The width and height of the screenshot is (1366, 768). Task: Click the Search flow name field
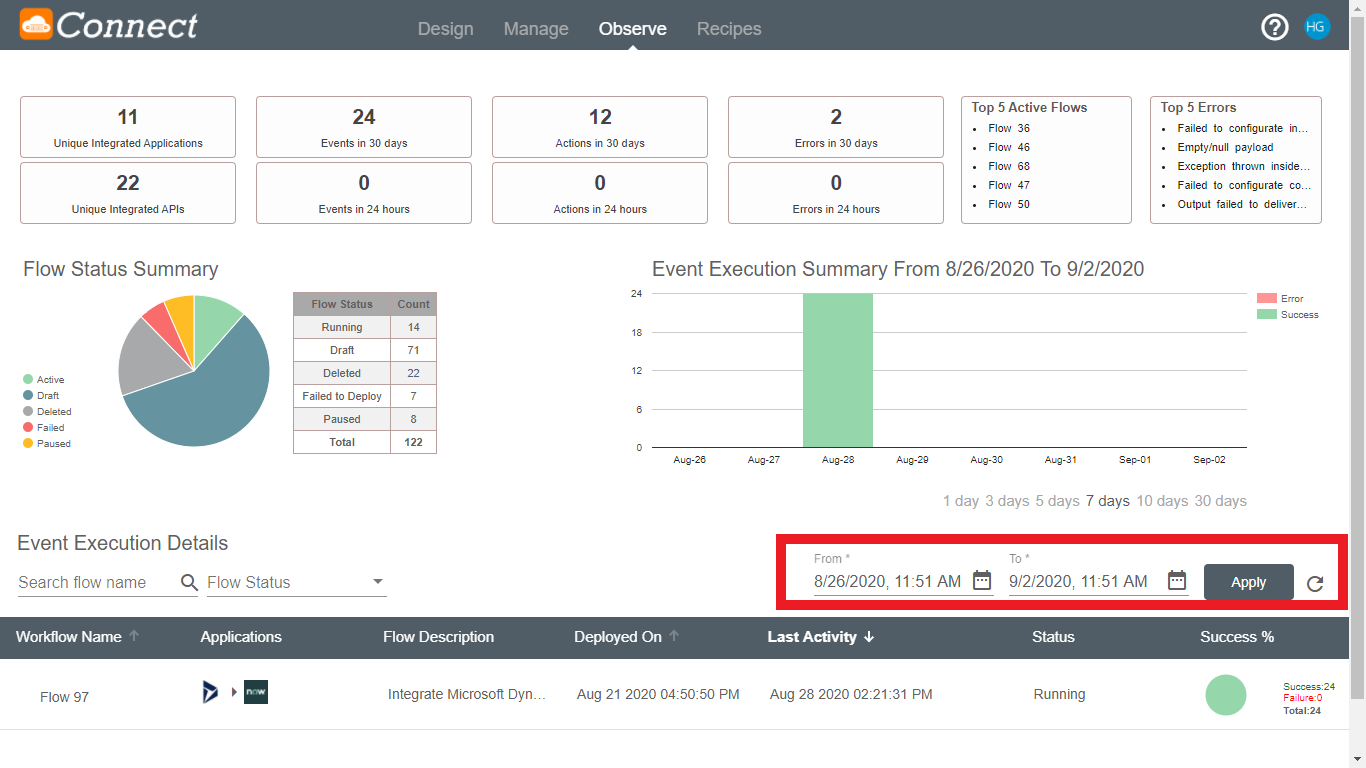97,582
